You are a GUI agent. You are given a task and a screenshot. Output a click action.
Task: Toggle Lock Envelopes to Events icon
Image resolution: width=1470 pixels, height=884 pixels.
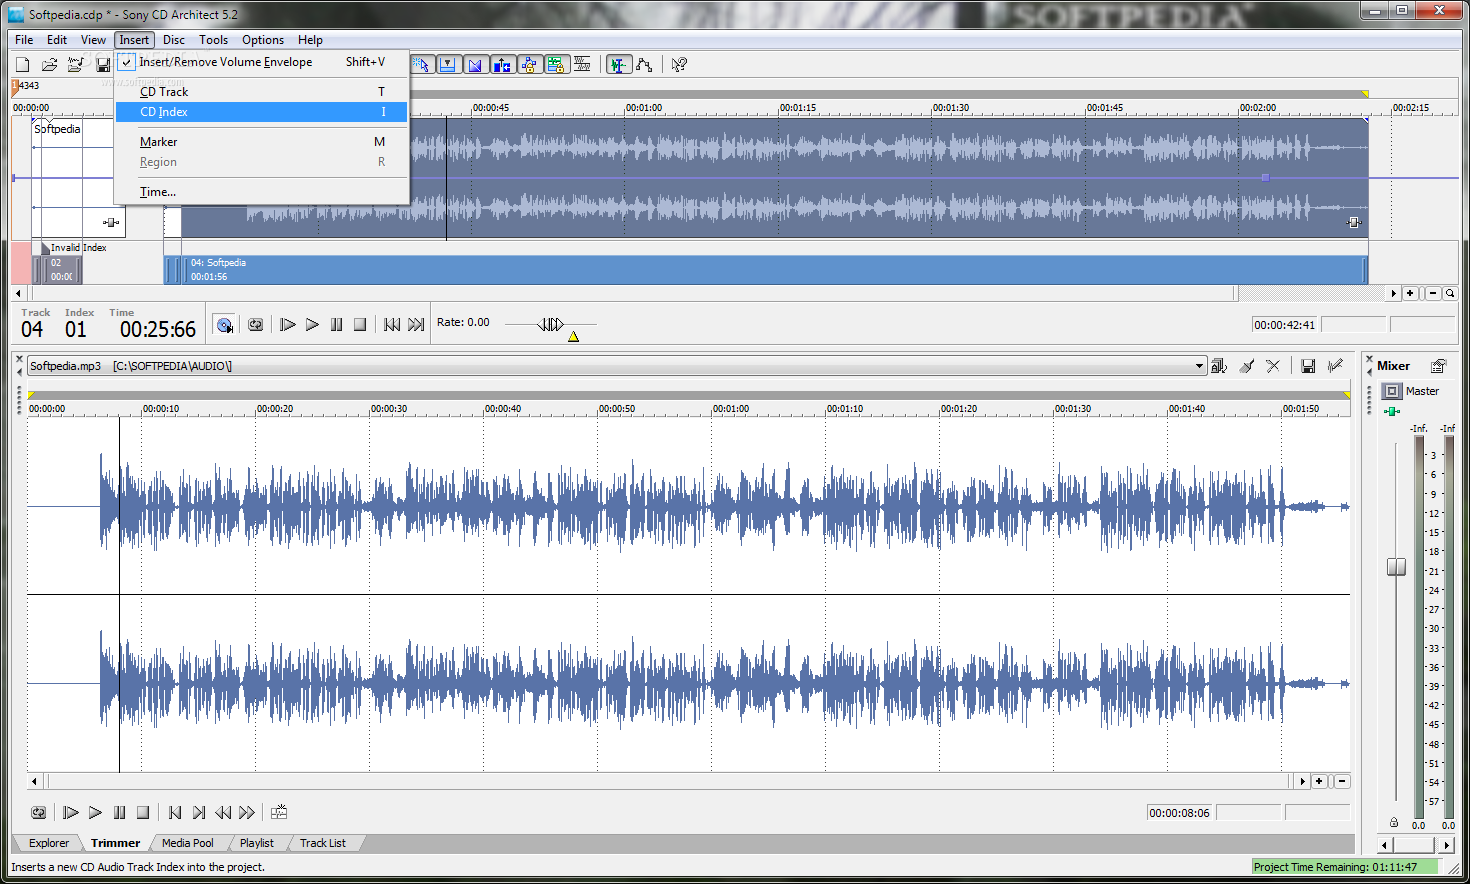pos(529,65)
